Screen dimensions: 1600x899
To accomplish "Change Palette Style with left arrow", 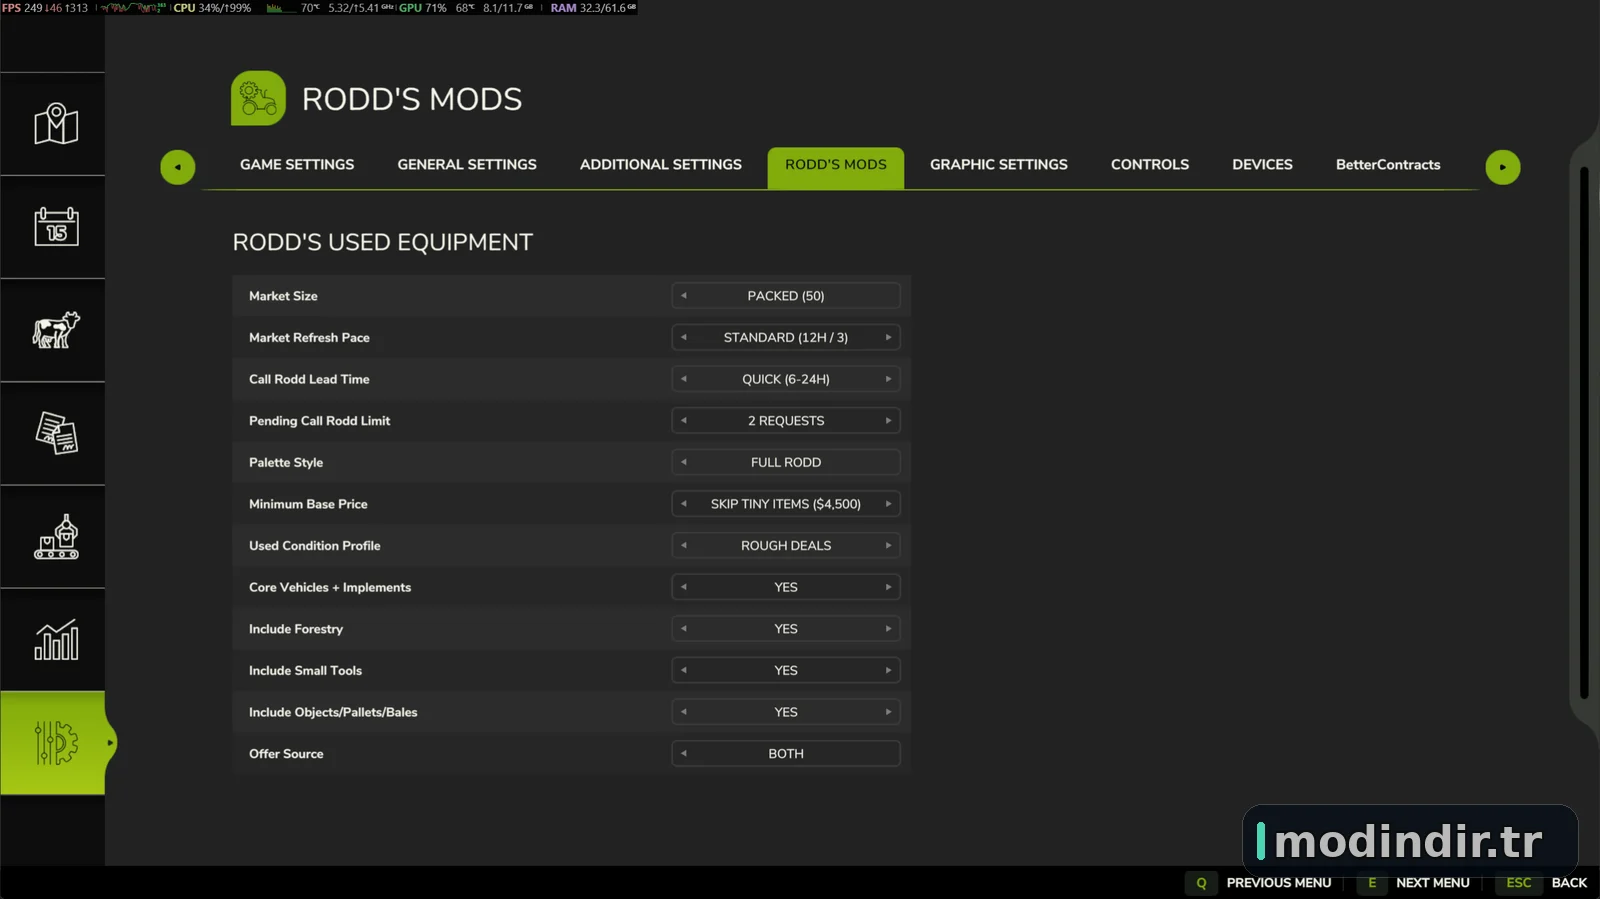I will click(684, 463).
